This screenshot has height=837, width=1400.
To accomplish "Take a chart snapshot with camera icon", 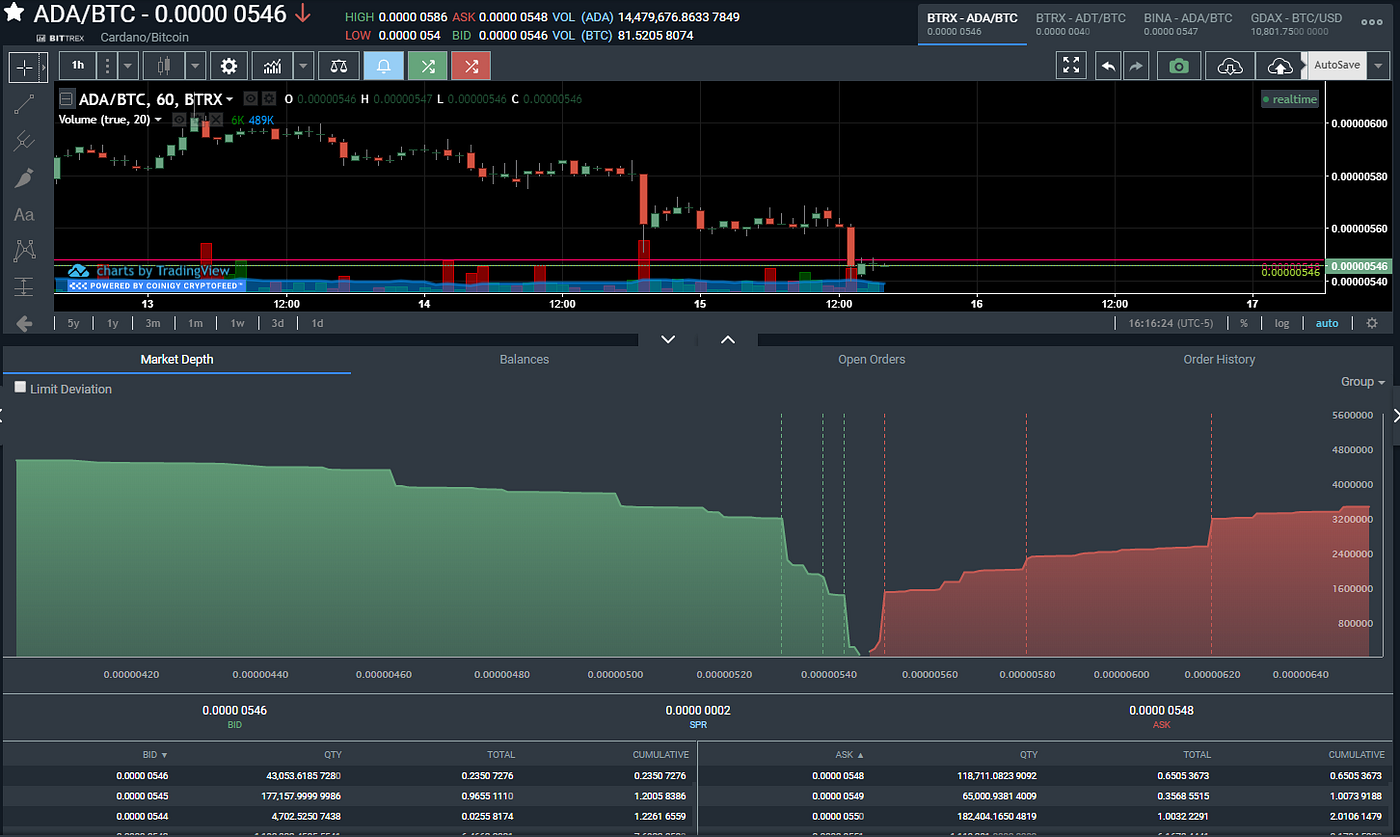I will click(x=1179, y=66).
